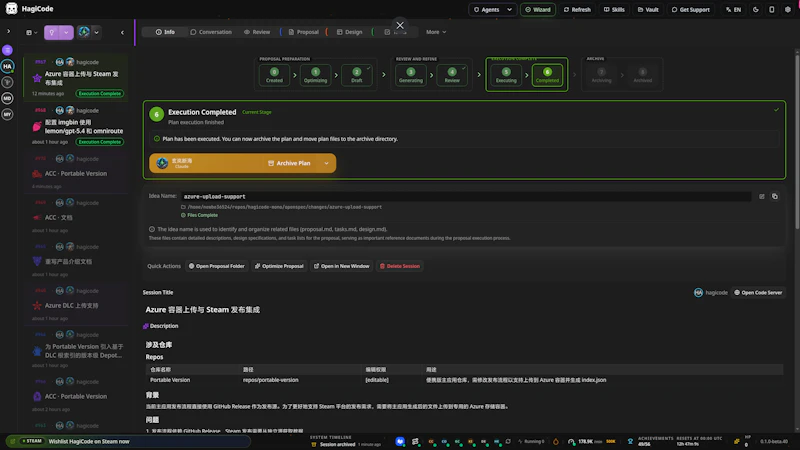Click the Refresh button

click(x=577, y=9)
